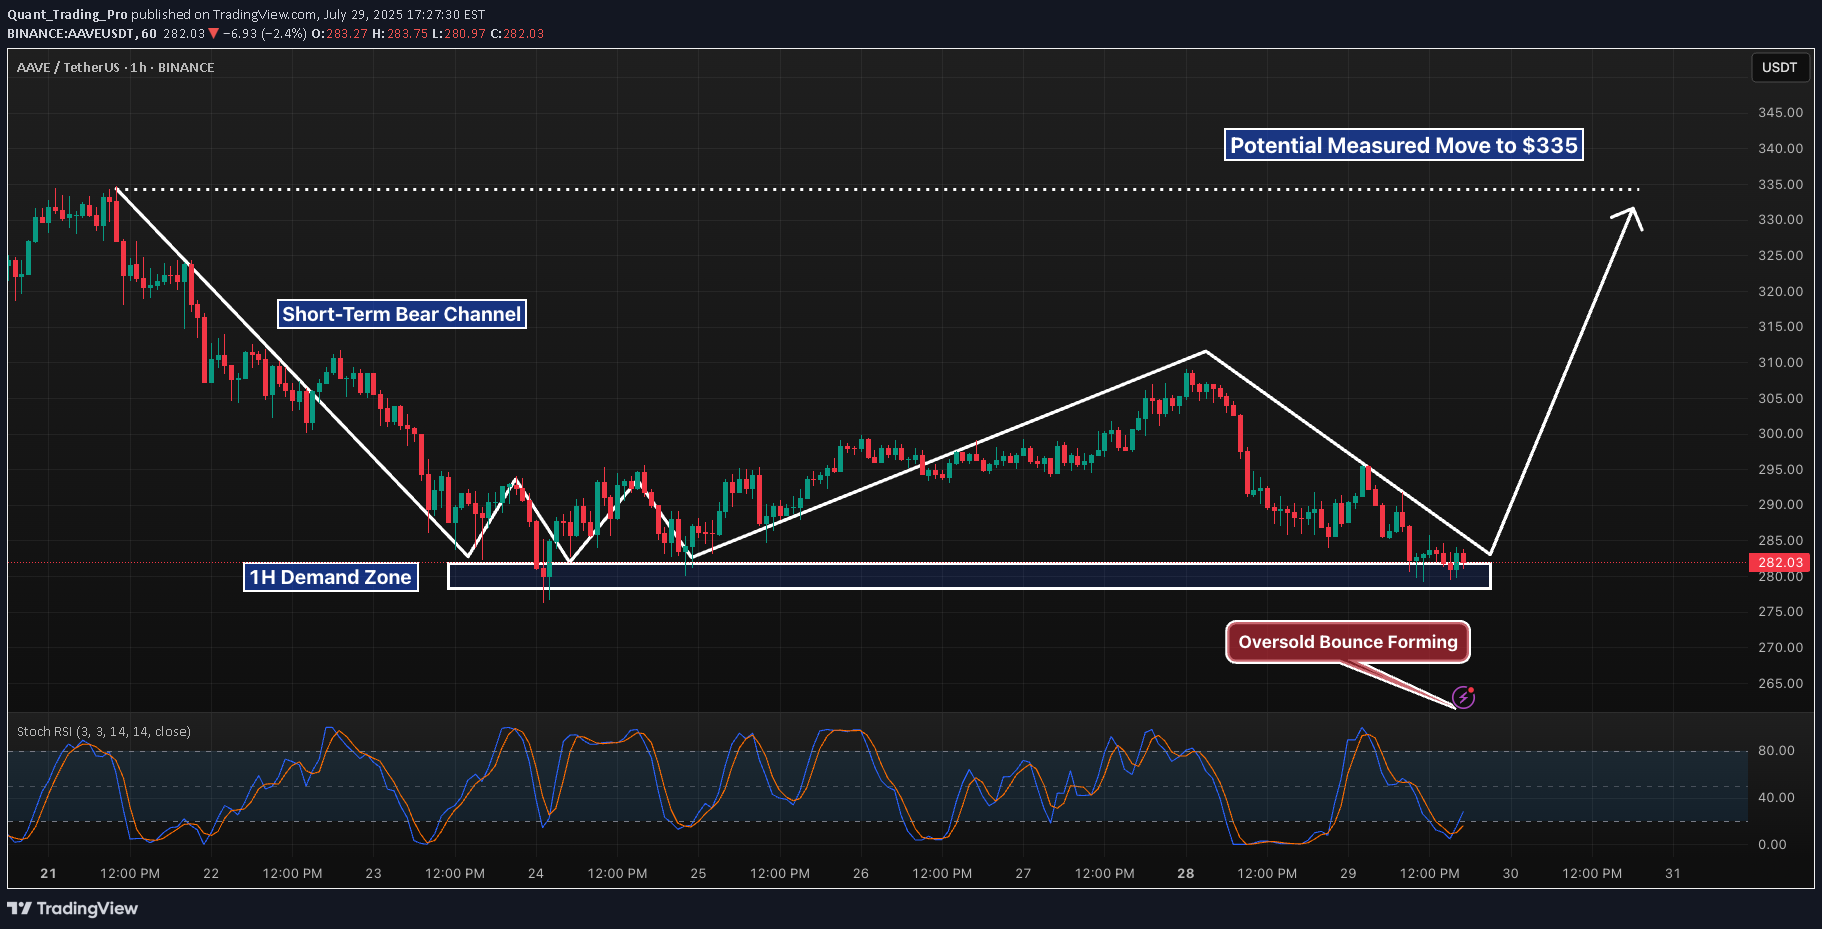This screenshot has width=1822, height=929.
Task: Click the 'AAVE / TetherUS' chart title
Action: pyautogui.click(x=115, y=67)
